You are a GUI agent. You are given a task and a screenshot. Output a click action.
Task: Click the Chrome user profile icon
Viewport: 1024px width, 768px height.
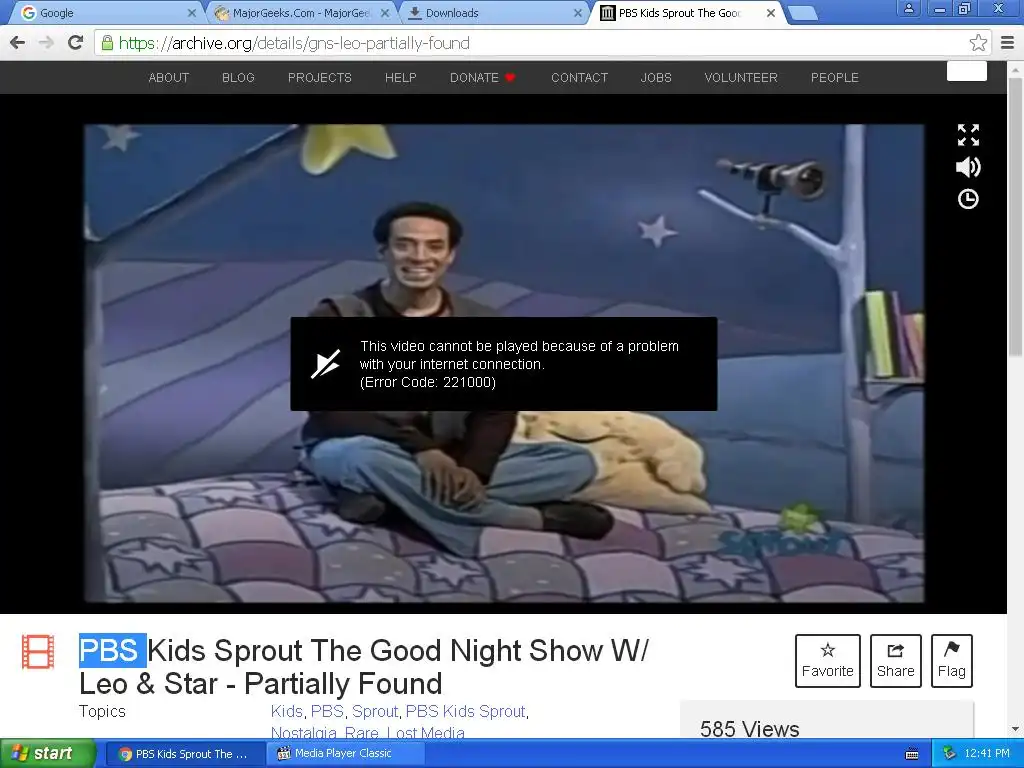tap(908, 8)
